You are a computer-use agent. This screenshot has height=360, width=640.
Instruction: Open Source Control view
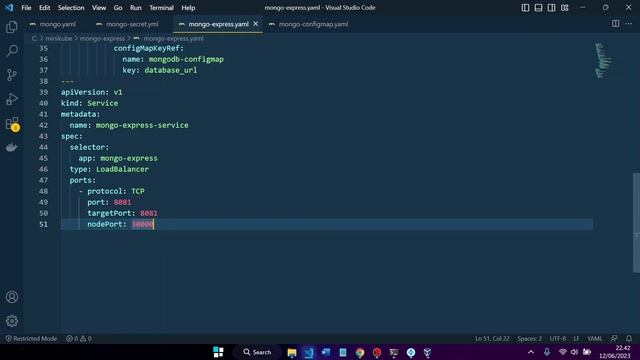point(12,75)
